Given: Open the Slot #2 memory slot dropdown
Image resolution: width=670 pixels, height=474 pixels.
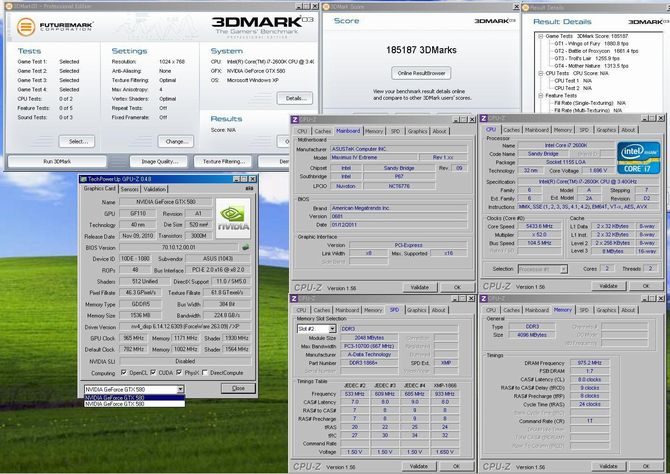Looking at the screenshot, I should [332, 329].
